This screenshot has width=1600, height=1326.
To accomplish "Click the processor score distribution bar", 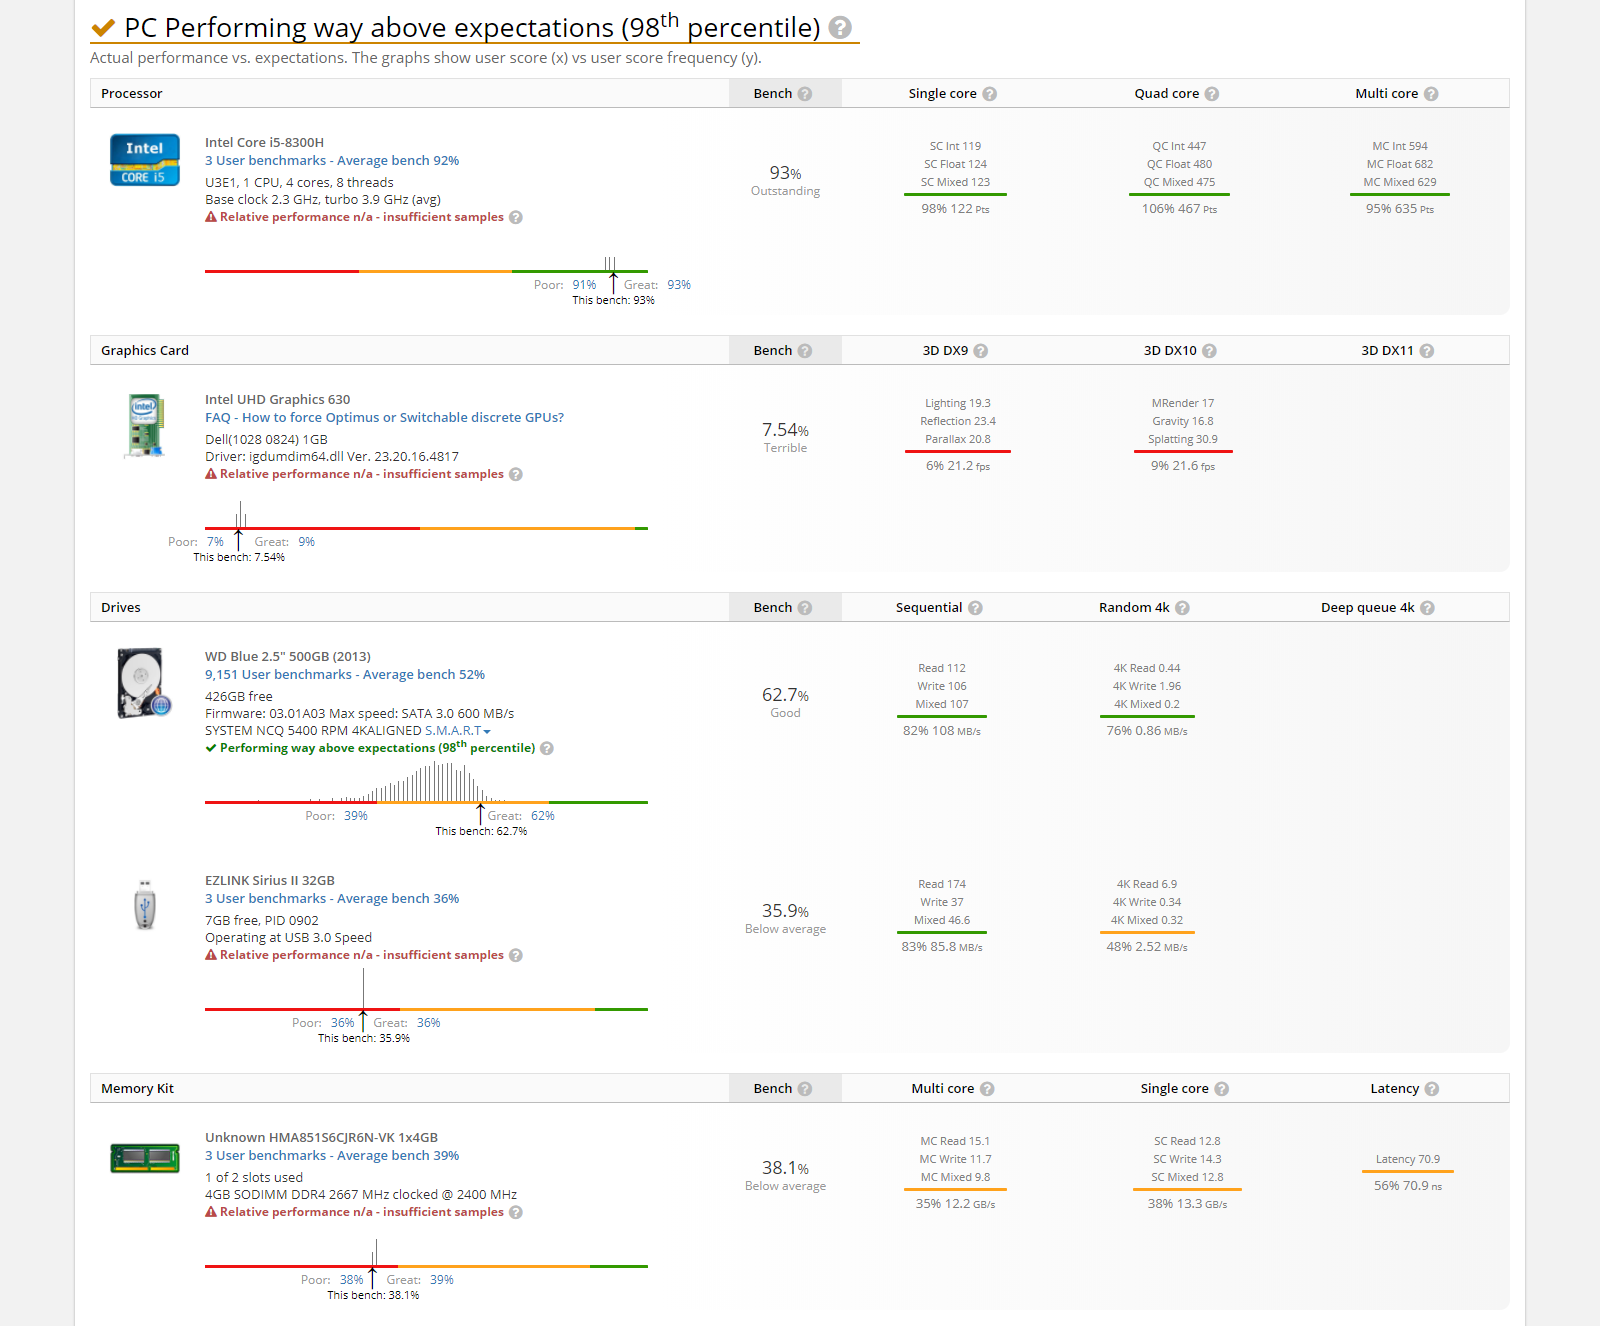I will tap(426, 271).
